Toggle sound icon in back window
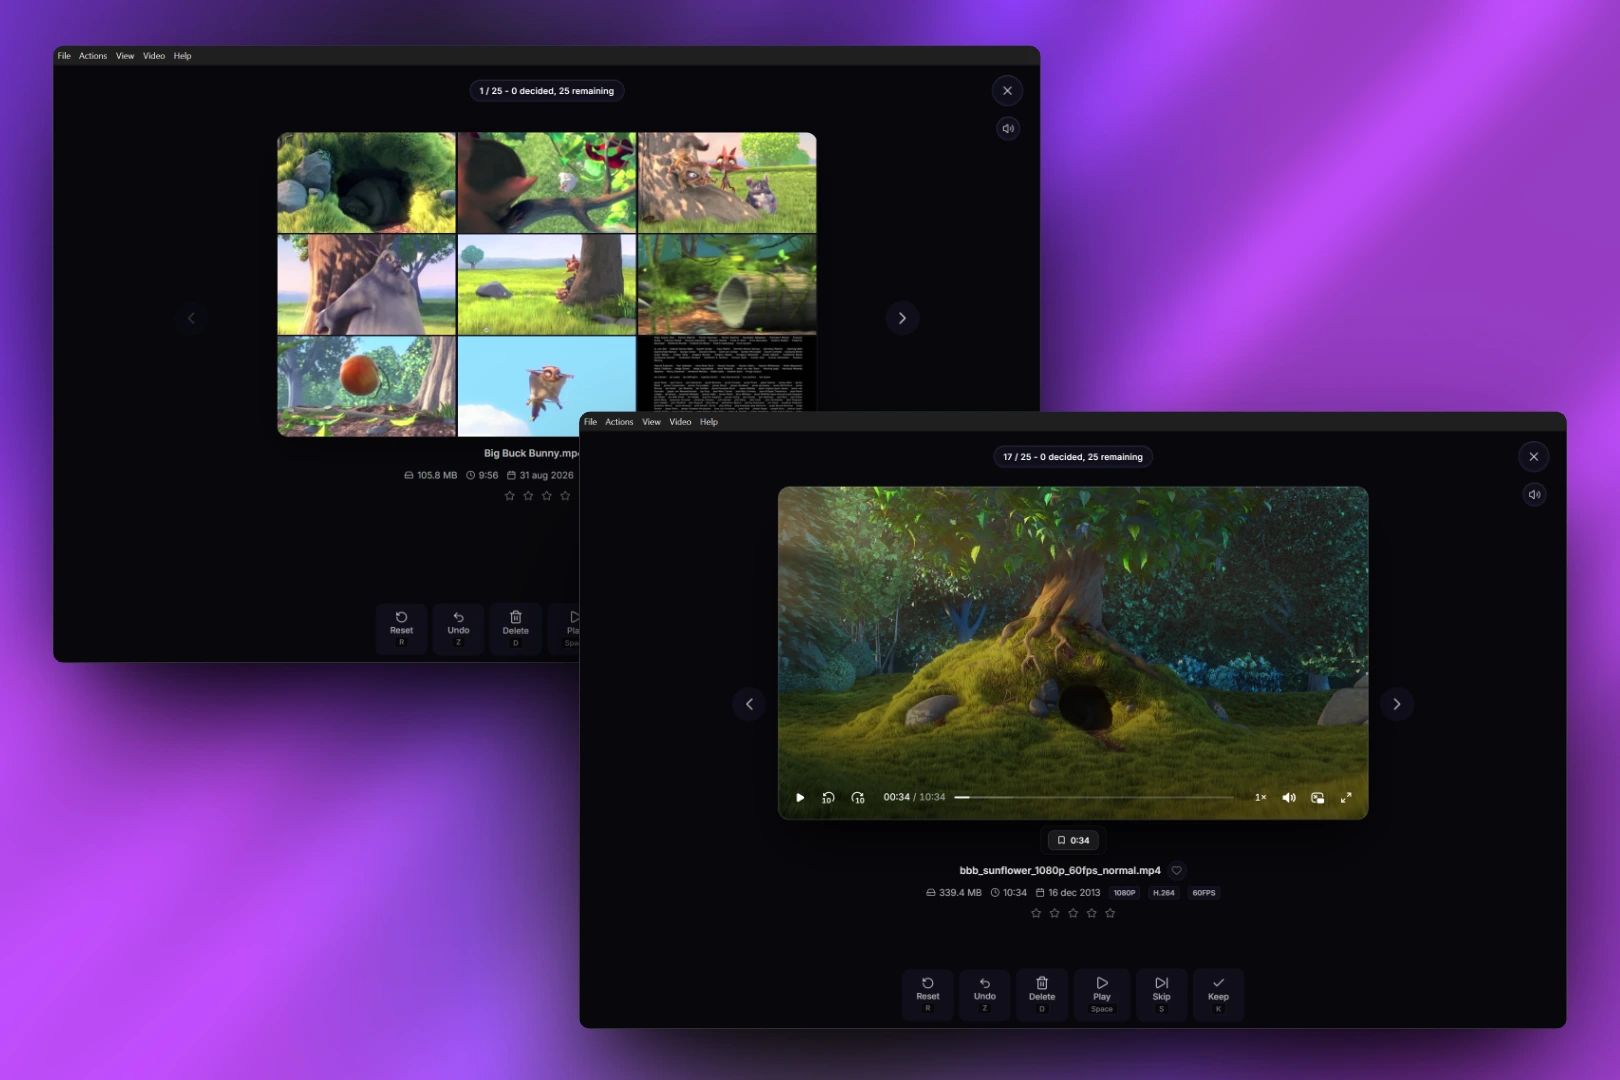Image resolution: width=1620 pixels, height=1080 pixels. [1008, 128]
